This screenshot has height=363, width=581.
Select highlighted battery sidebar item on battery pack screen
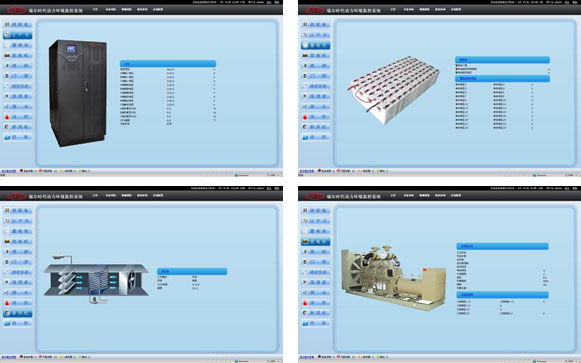pos(316,45)
